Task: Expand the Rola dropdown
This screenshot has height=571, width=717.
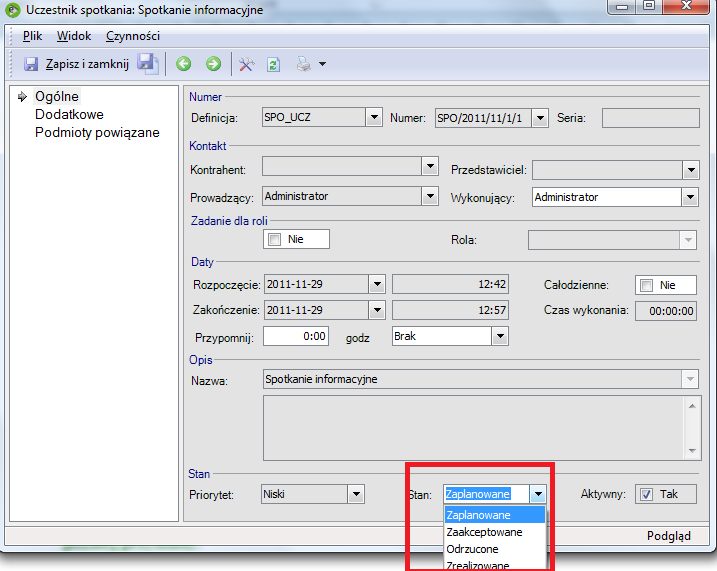Action: [688, 240]
